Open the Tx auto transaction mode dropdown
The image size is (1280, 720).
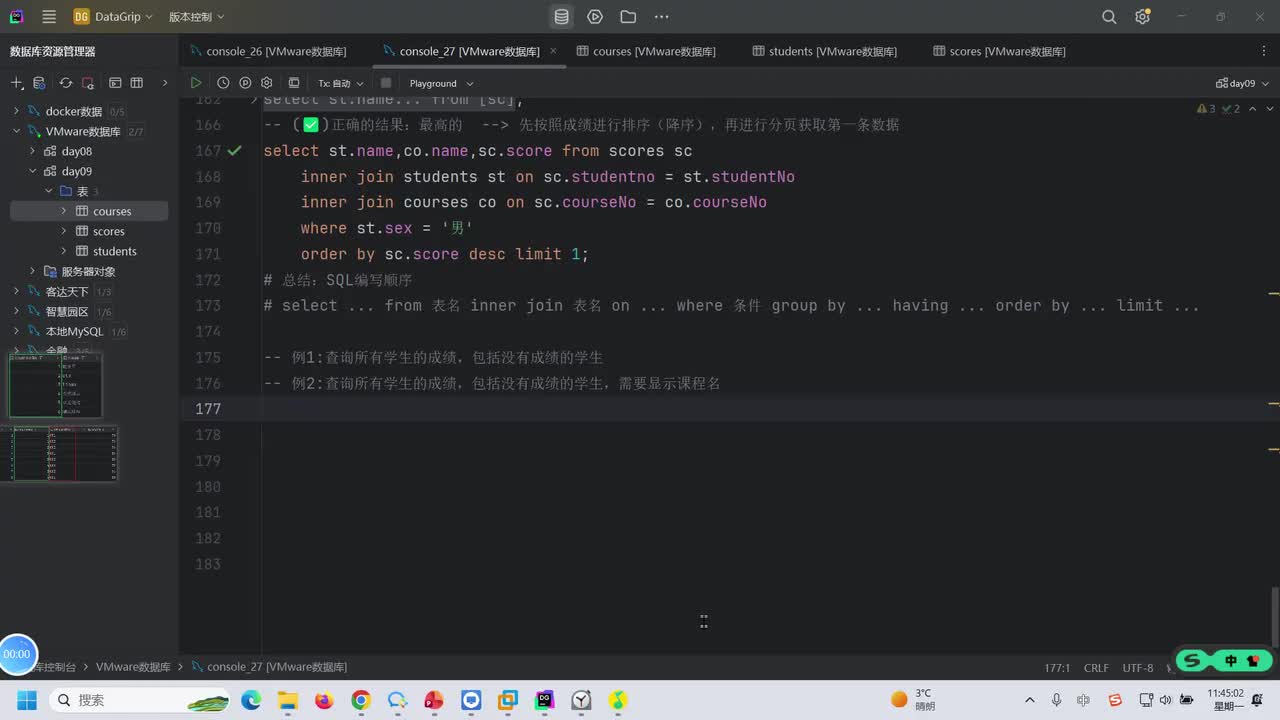pyautogui.click(x=341, y=83)
